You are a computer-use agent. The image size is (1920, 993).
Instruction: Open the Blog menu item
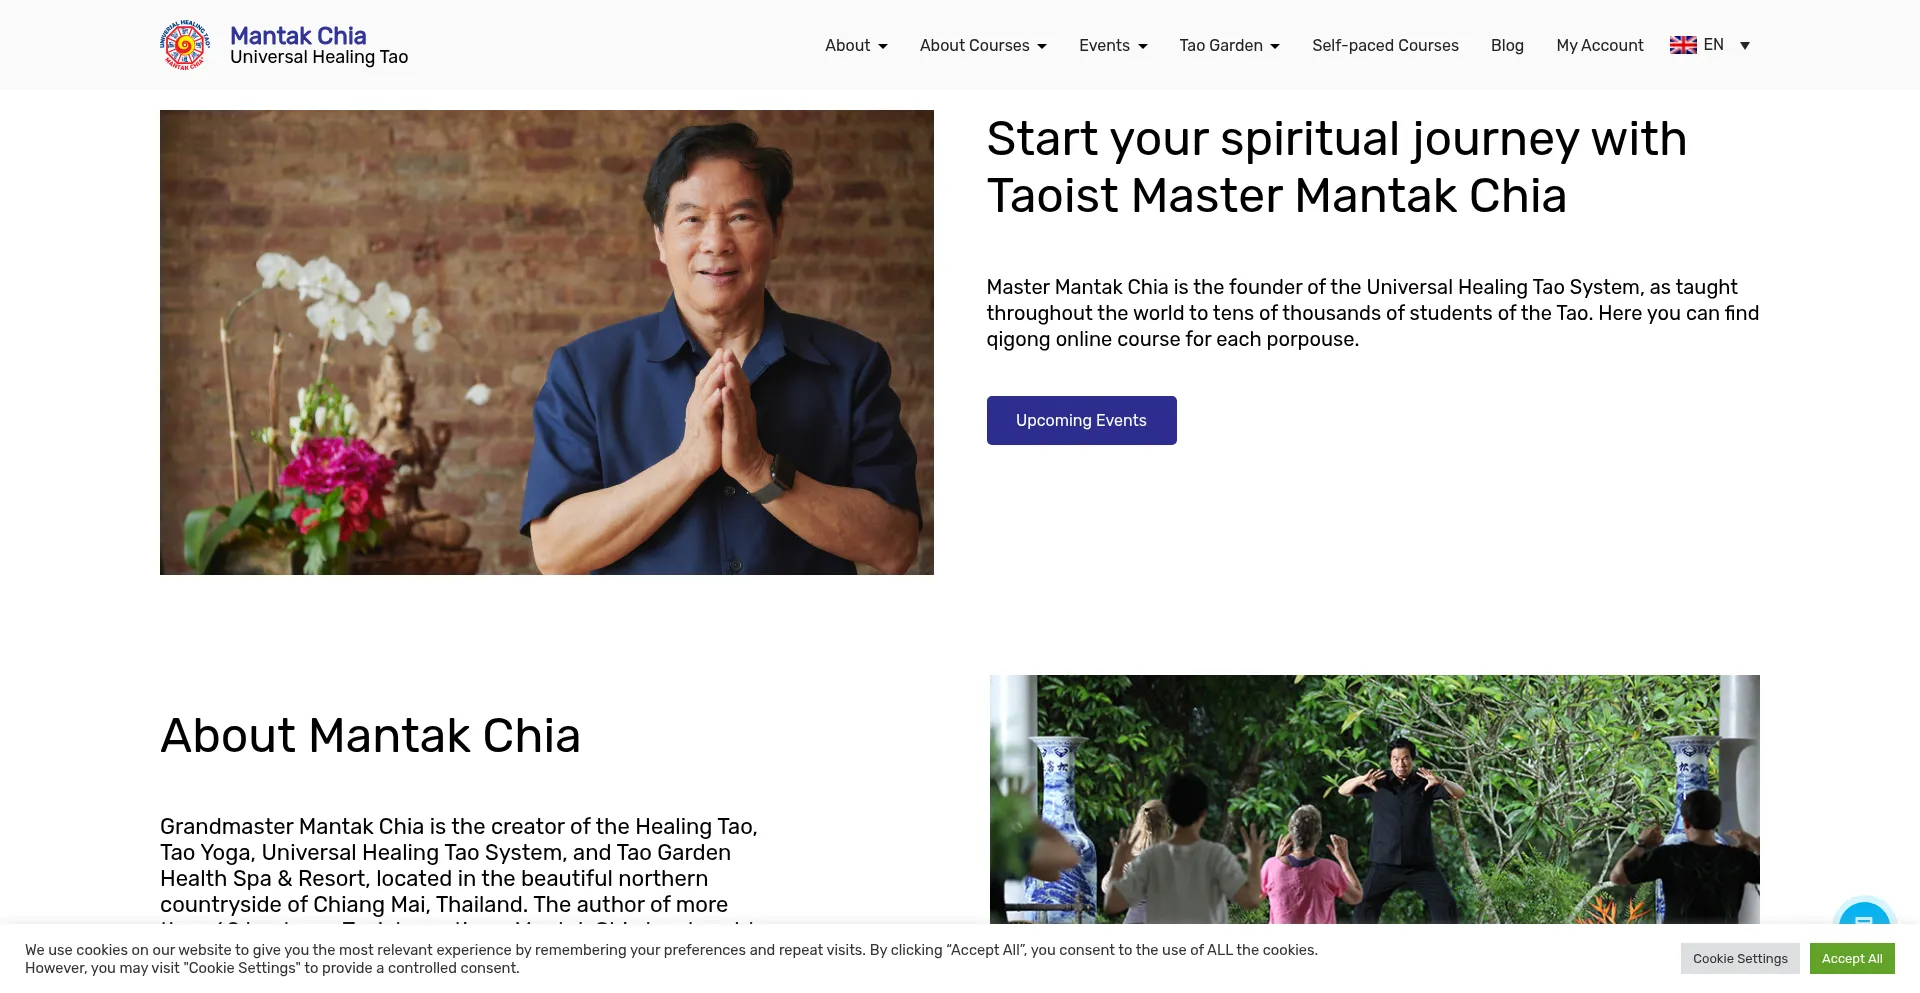click(1507, 45)
